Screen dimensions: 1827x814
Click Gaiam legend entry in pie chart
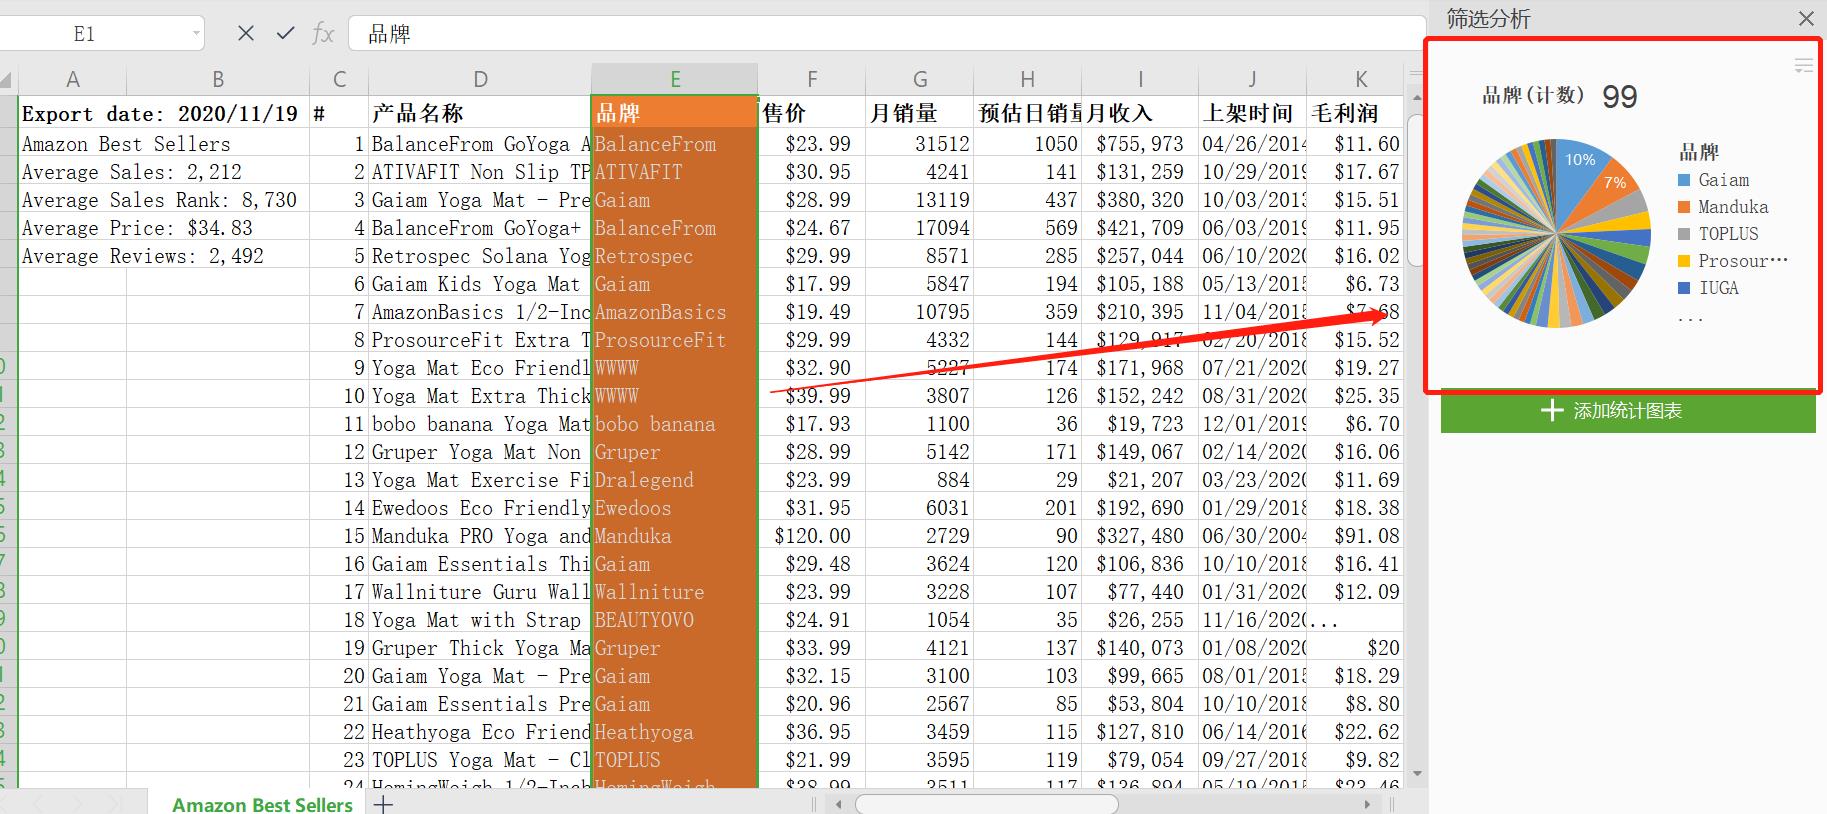[x=1723, y=180]
